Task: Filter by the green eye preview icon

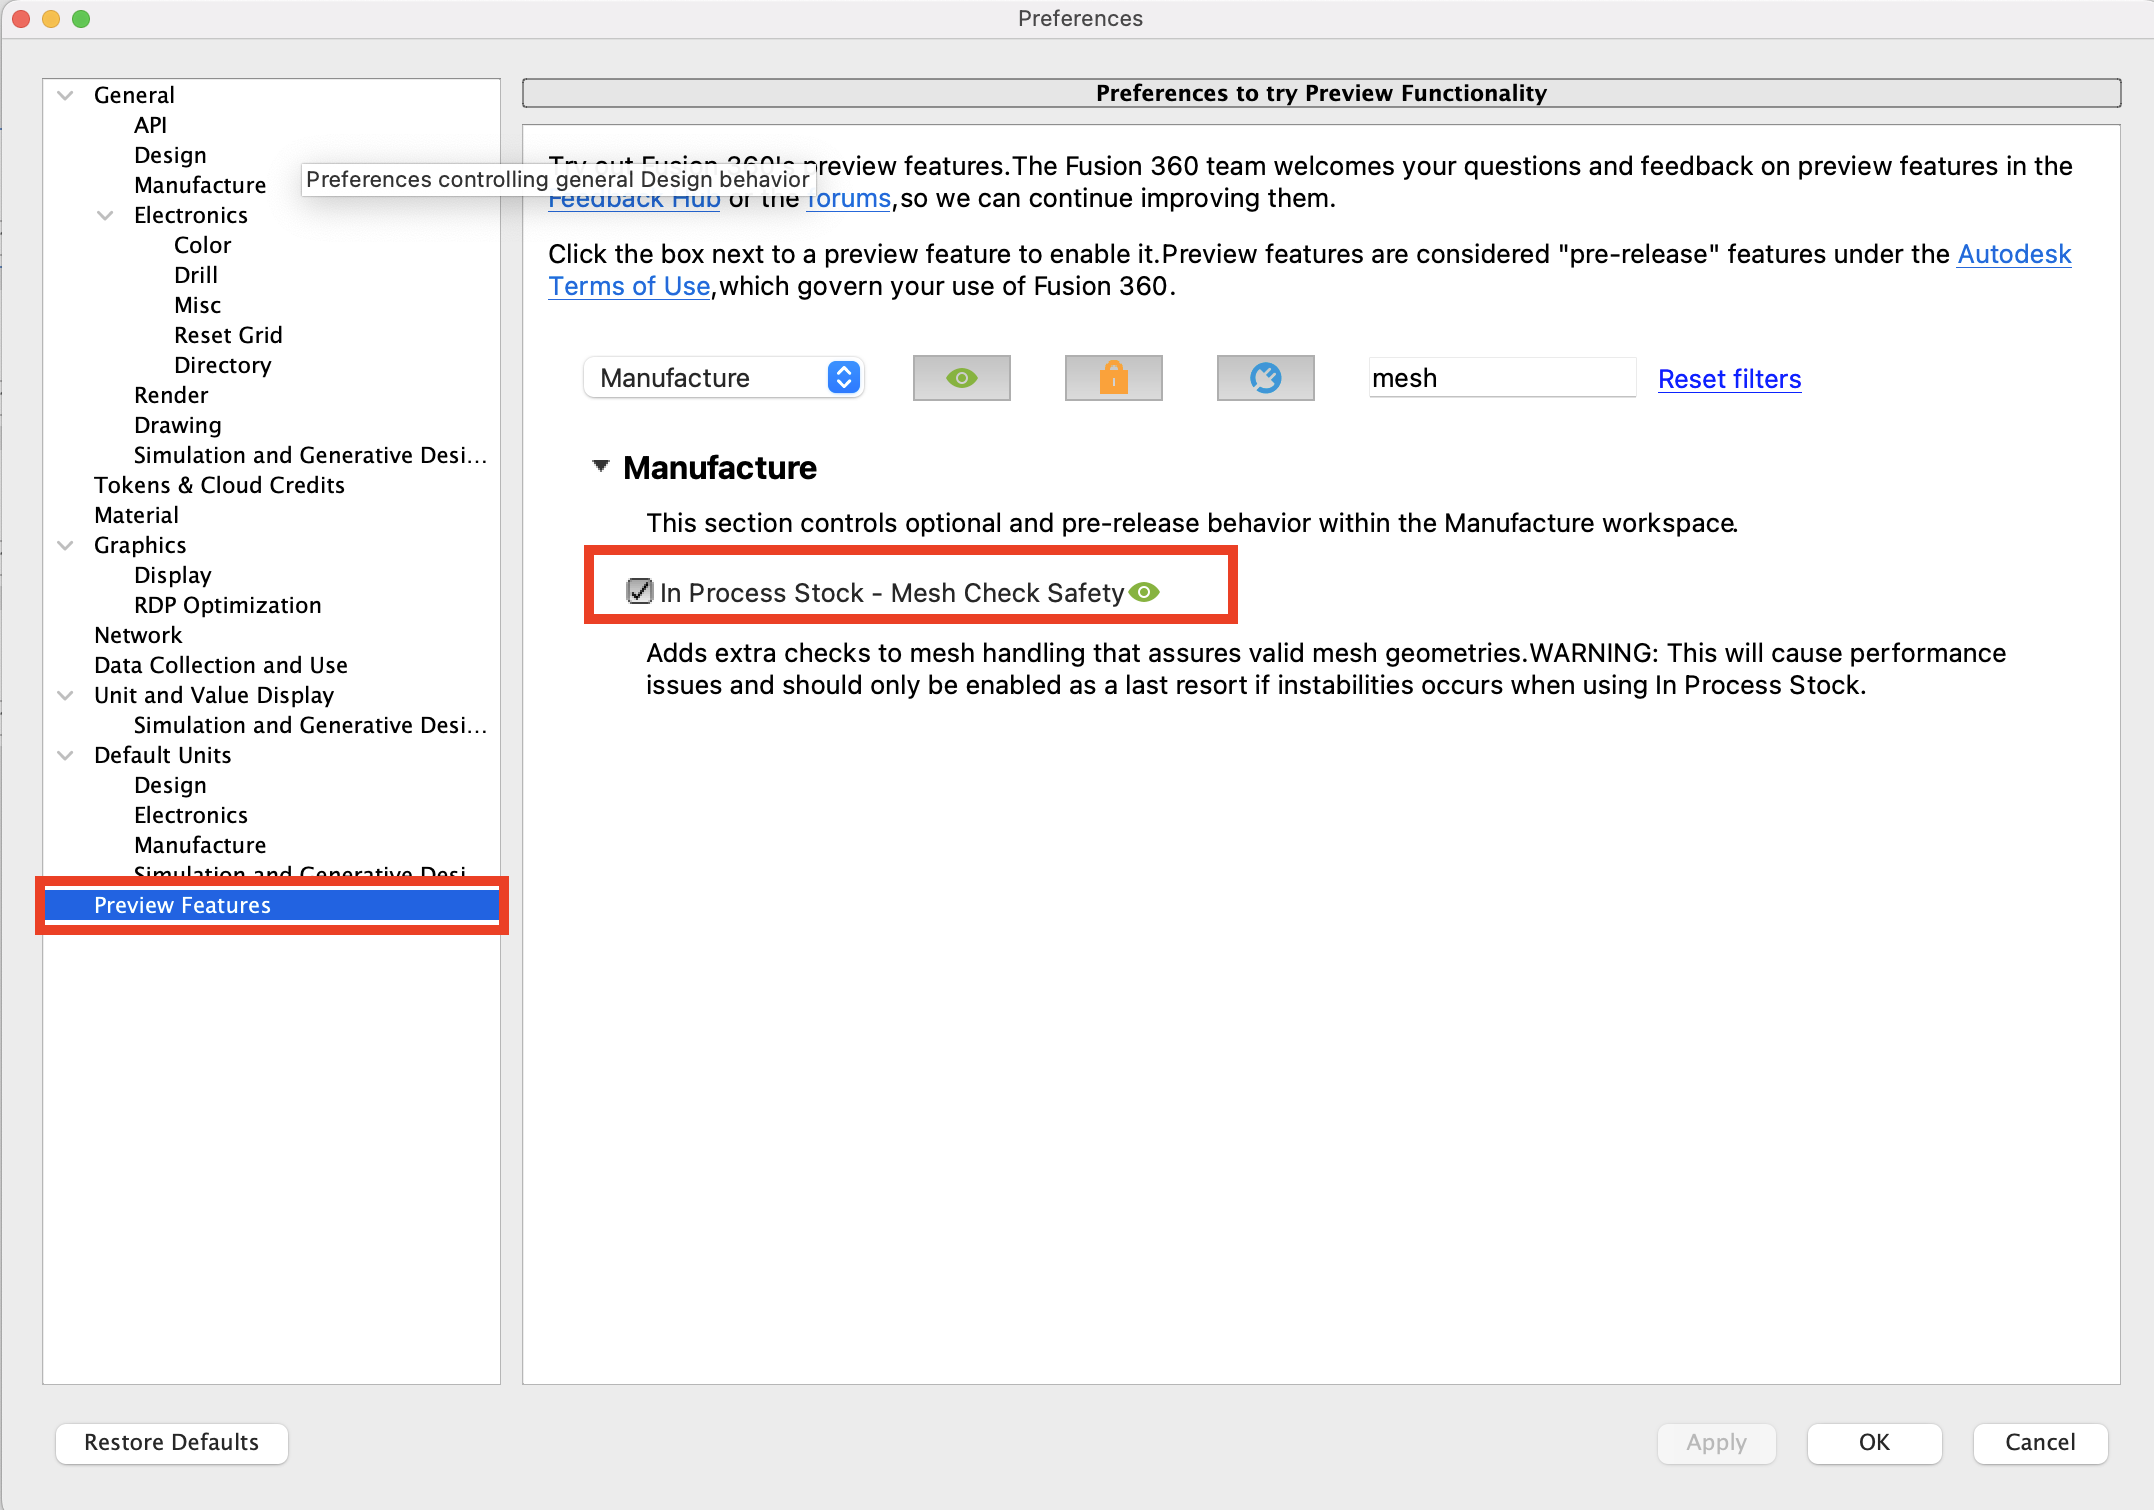Action: (x=961, y=378)
